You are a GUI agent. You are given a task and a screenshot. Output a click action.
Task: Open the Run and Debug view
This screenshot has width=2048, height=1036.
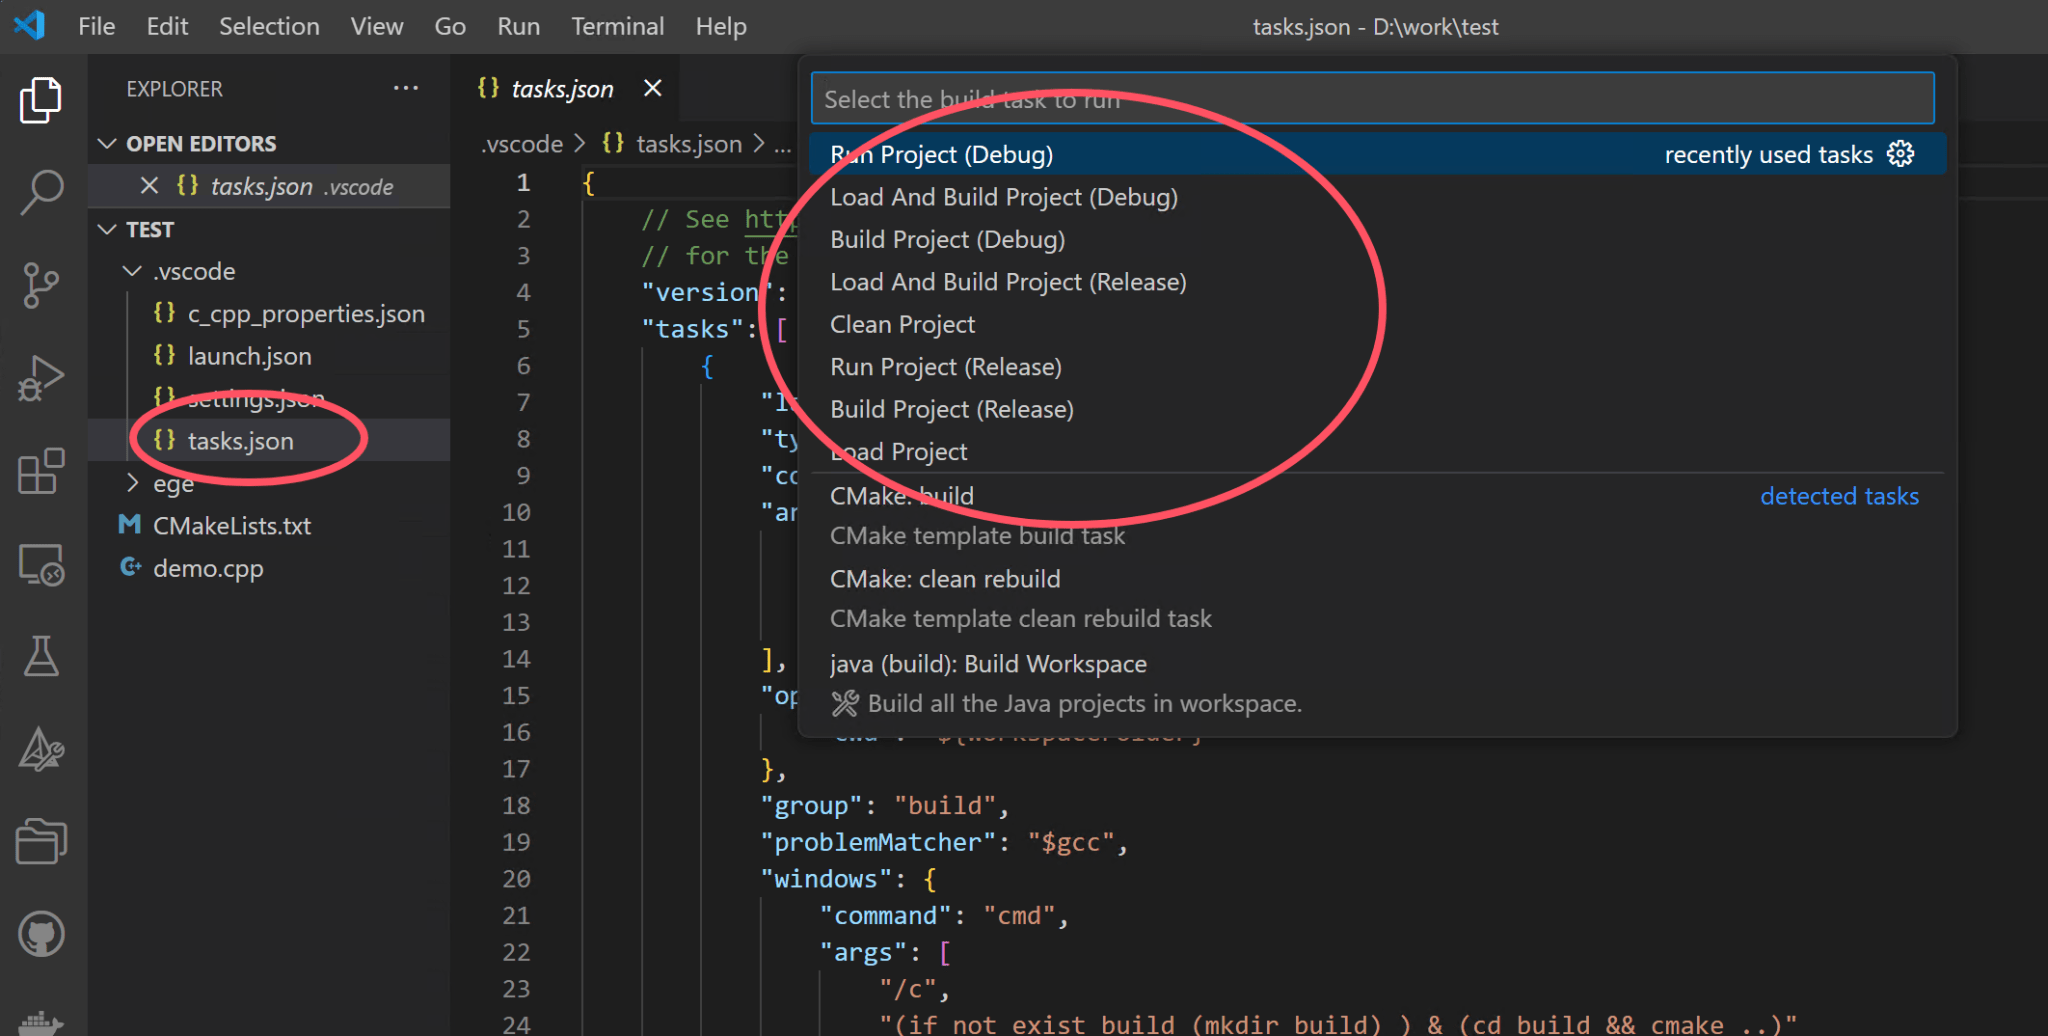[x=41, y=378]
